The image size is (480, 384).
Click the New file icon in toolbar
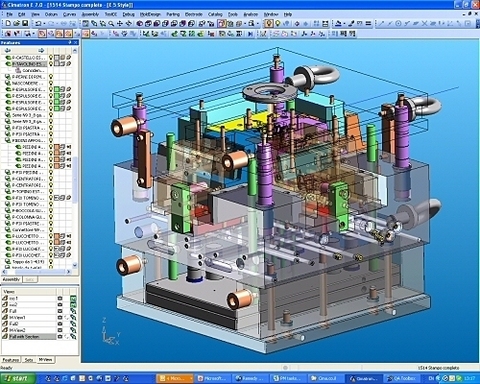click(x=8, y=23)
